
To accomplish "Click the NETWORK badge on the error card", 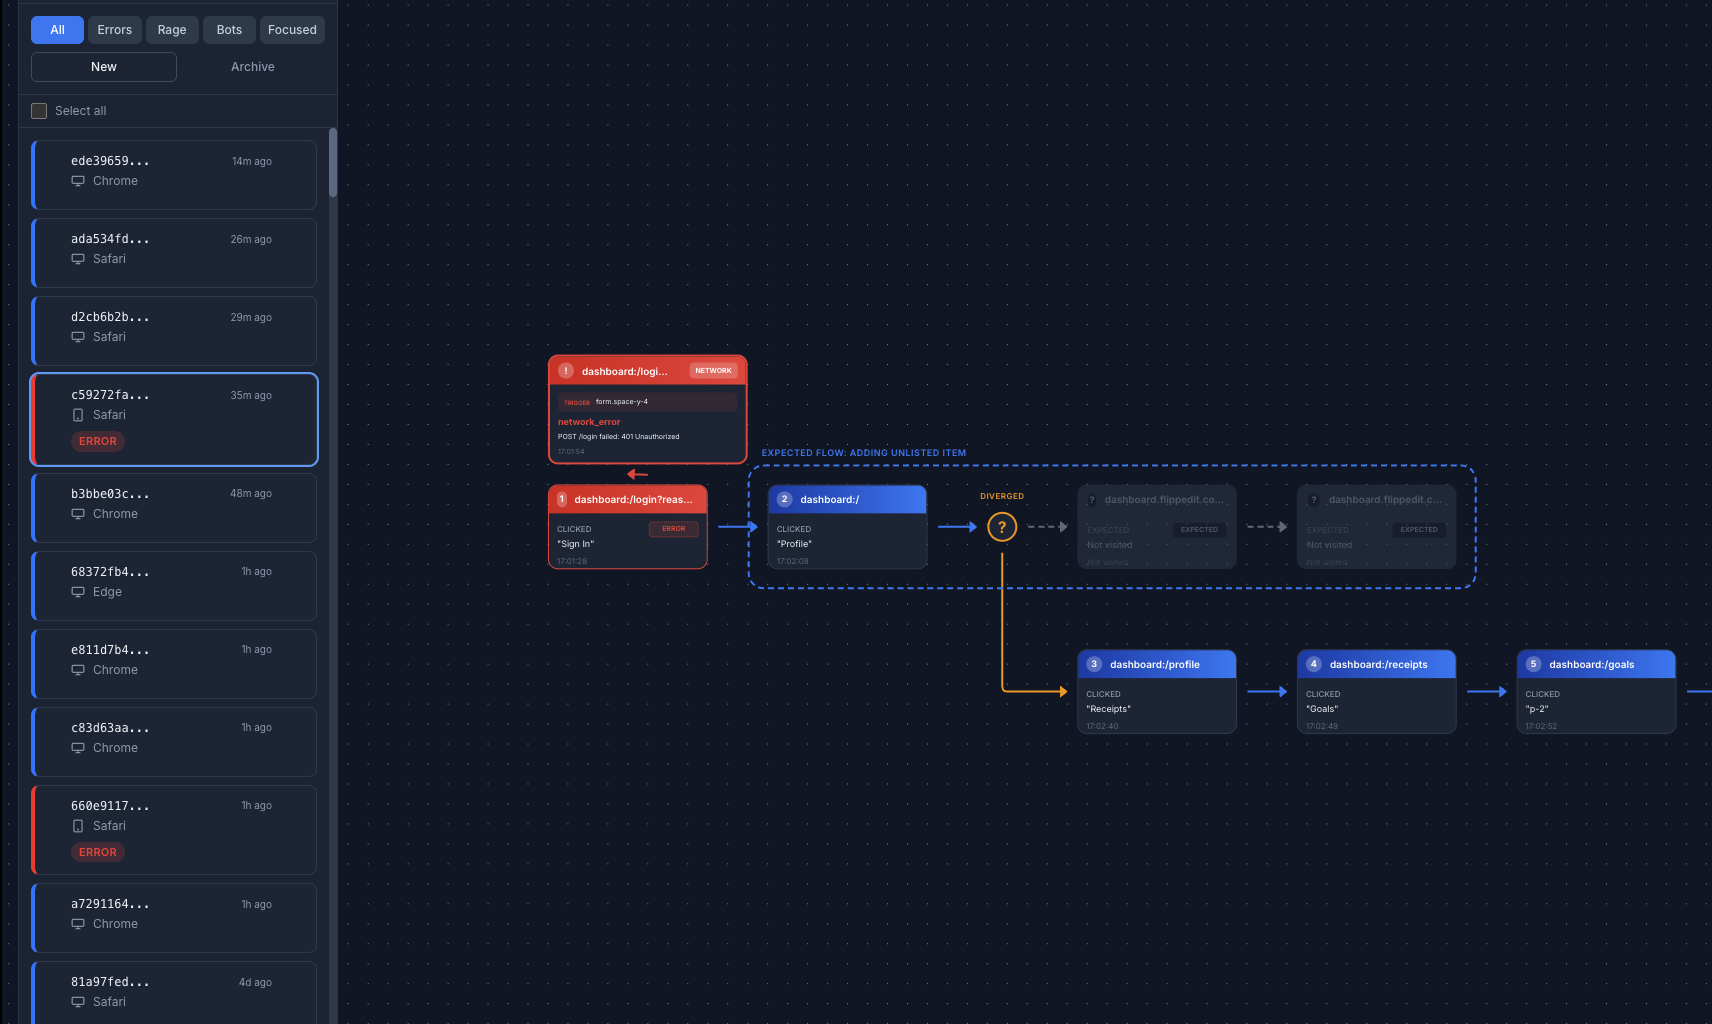I will 713,370.
